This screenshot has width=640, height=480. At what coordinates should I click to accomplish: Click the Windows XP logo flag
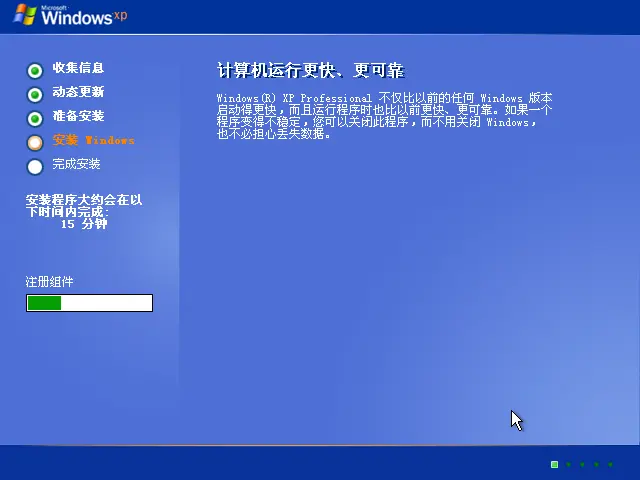[x=25, y=15]
